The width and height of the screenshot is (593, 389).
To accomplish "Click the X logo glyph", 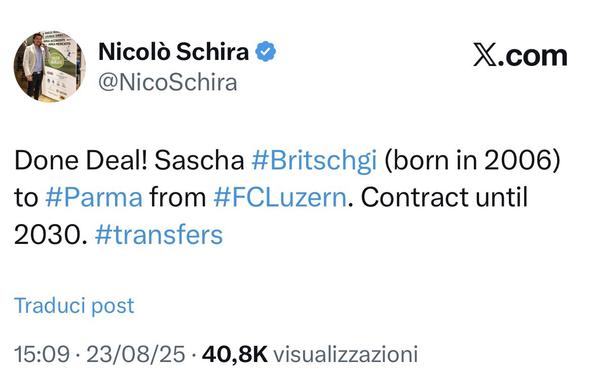I will pyautogui.click(x=485, y=56).
